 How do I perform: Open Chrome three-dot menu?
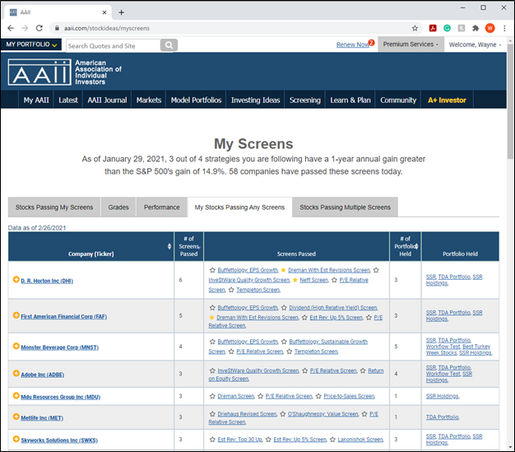coord(504,28)
